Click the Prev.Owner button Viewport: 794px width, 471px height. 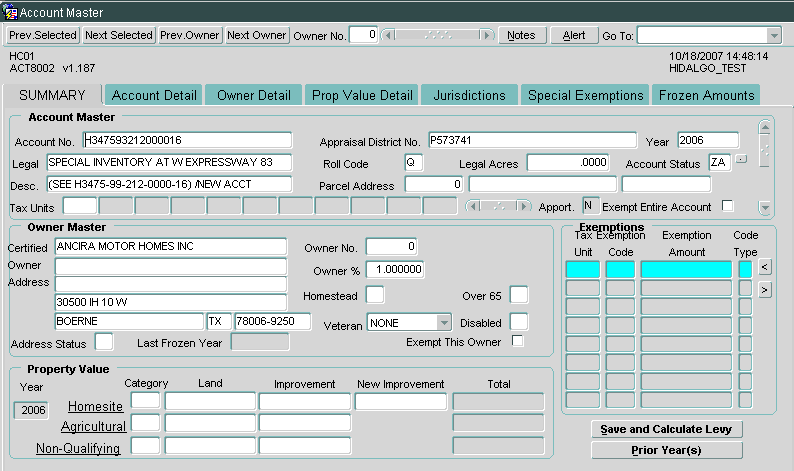coord(189,35)
